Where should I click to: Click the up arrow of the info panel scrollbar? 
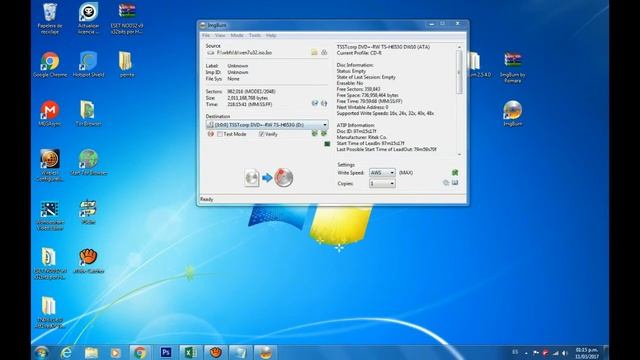coord(459,47)
